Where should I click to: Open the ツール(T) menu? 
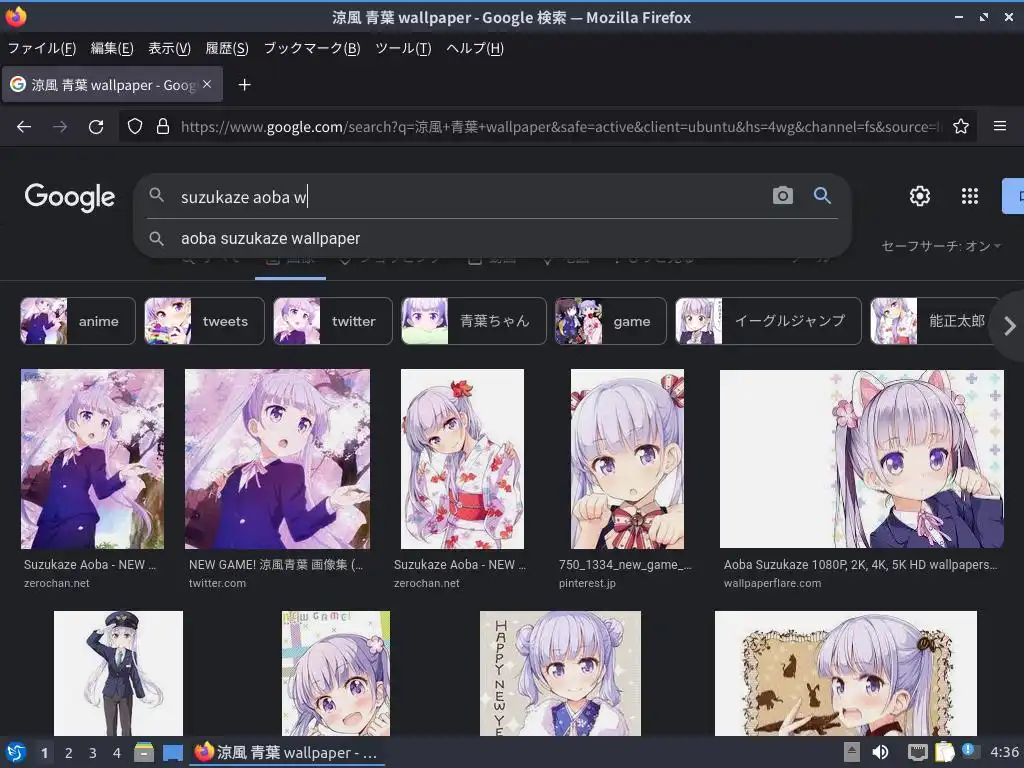tap(403, 48)
